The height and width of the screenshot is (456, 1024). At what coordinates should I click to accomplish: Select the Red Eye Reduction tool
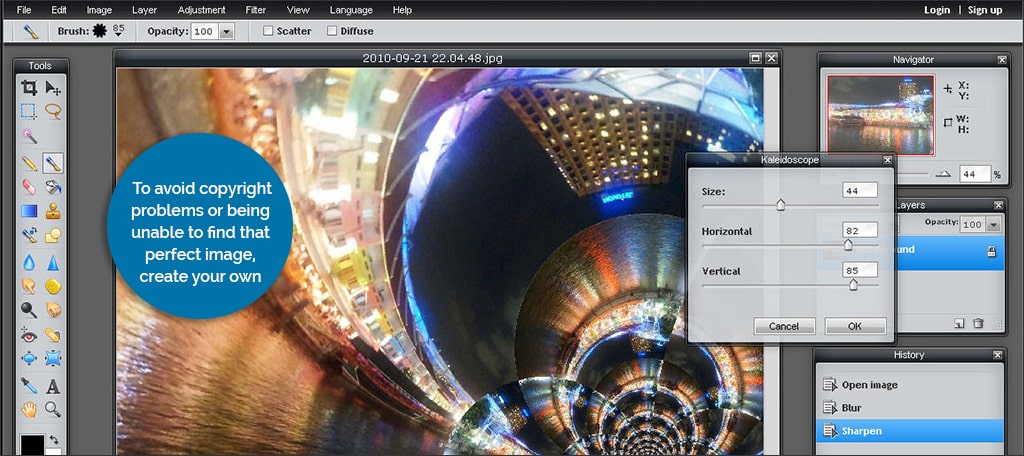[29, 335]
